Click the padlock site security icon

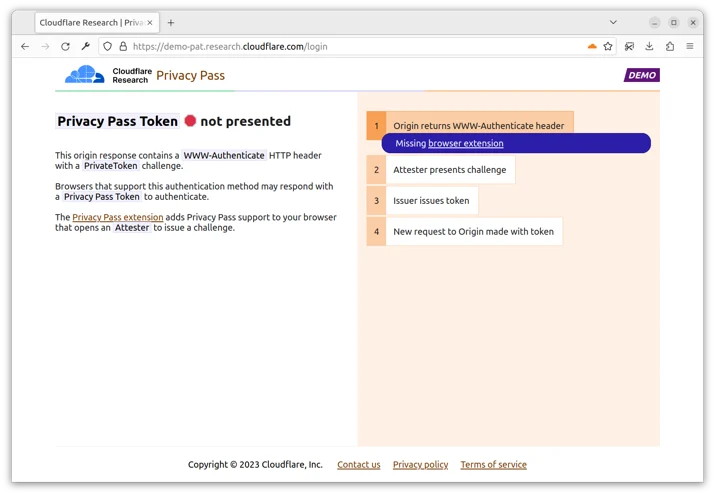click(123, 46)
